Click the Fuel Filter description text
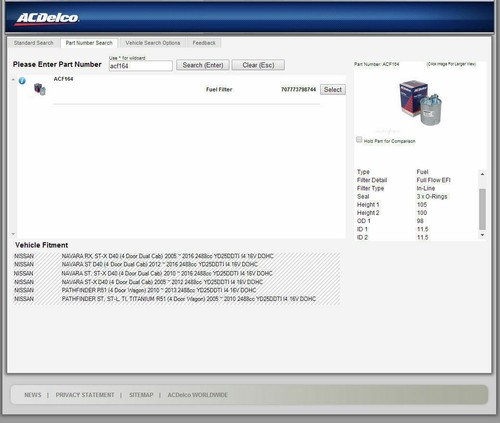 (219, 89)
